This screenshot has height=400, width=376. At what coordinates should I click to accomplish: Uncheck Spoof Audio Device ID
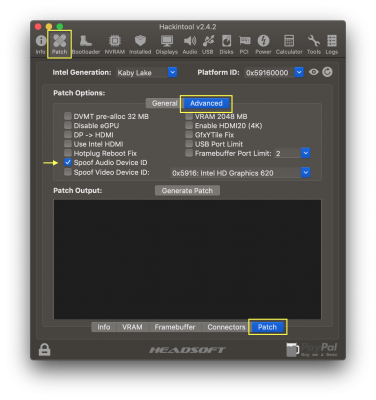tap(68, 162)
